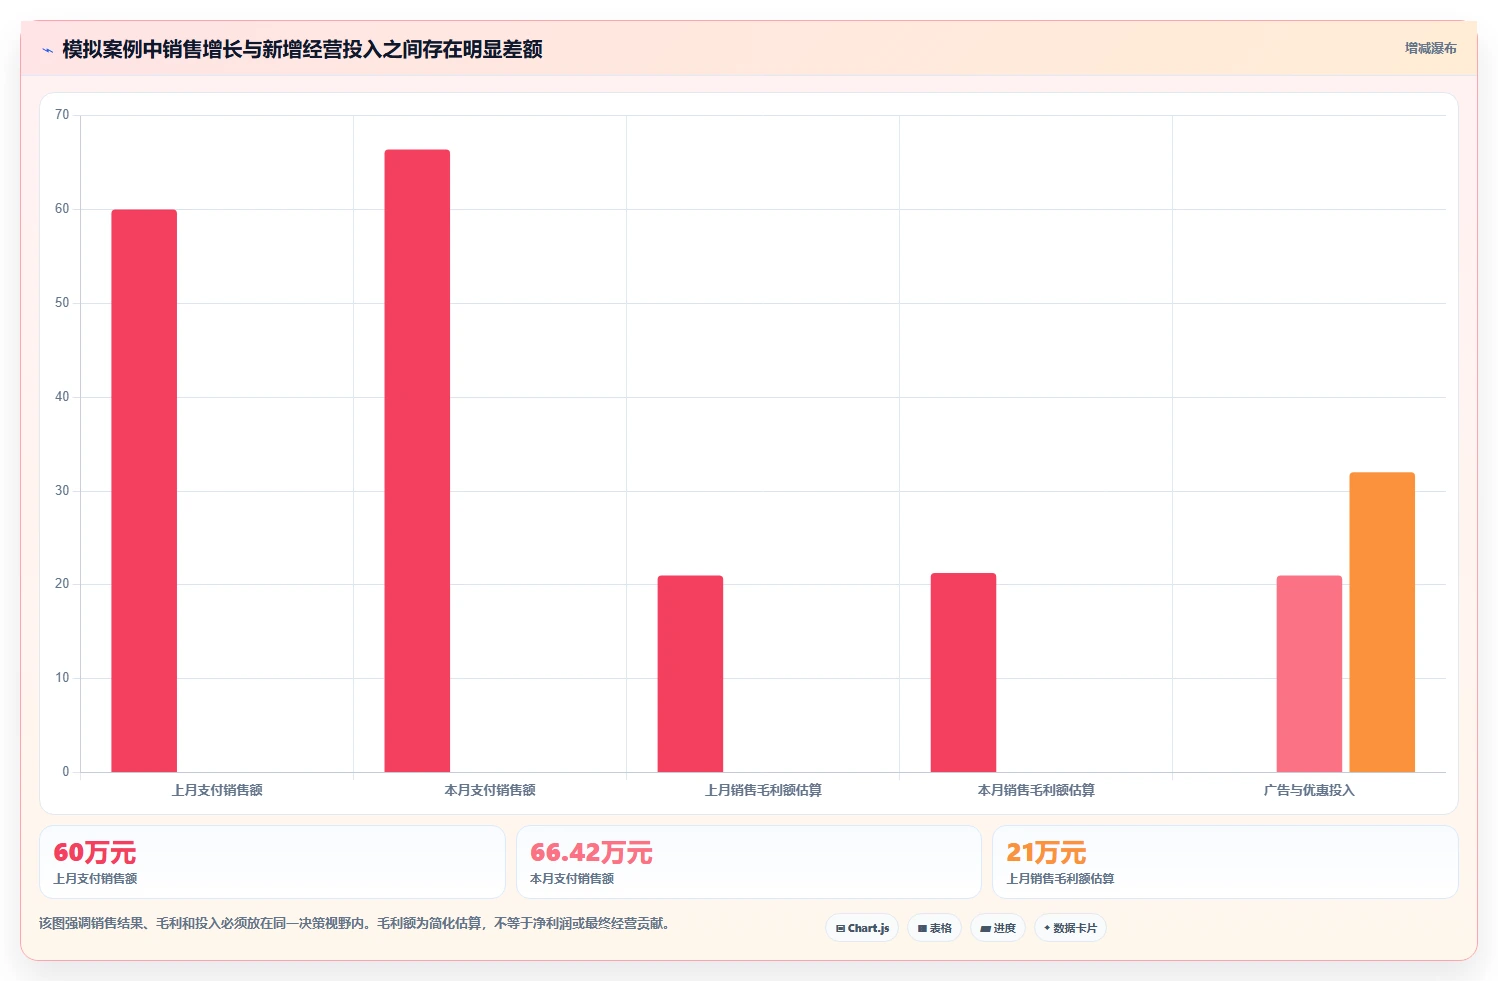The image size is (1498, 981).
Task: Click the y-axis value 40
Action: 62,397
